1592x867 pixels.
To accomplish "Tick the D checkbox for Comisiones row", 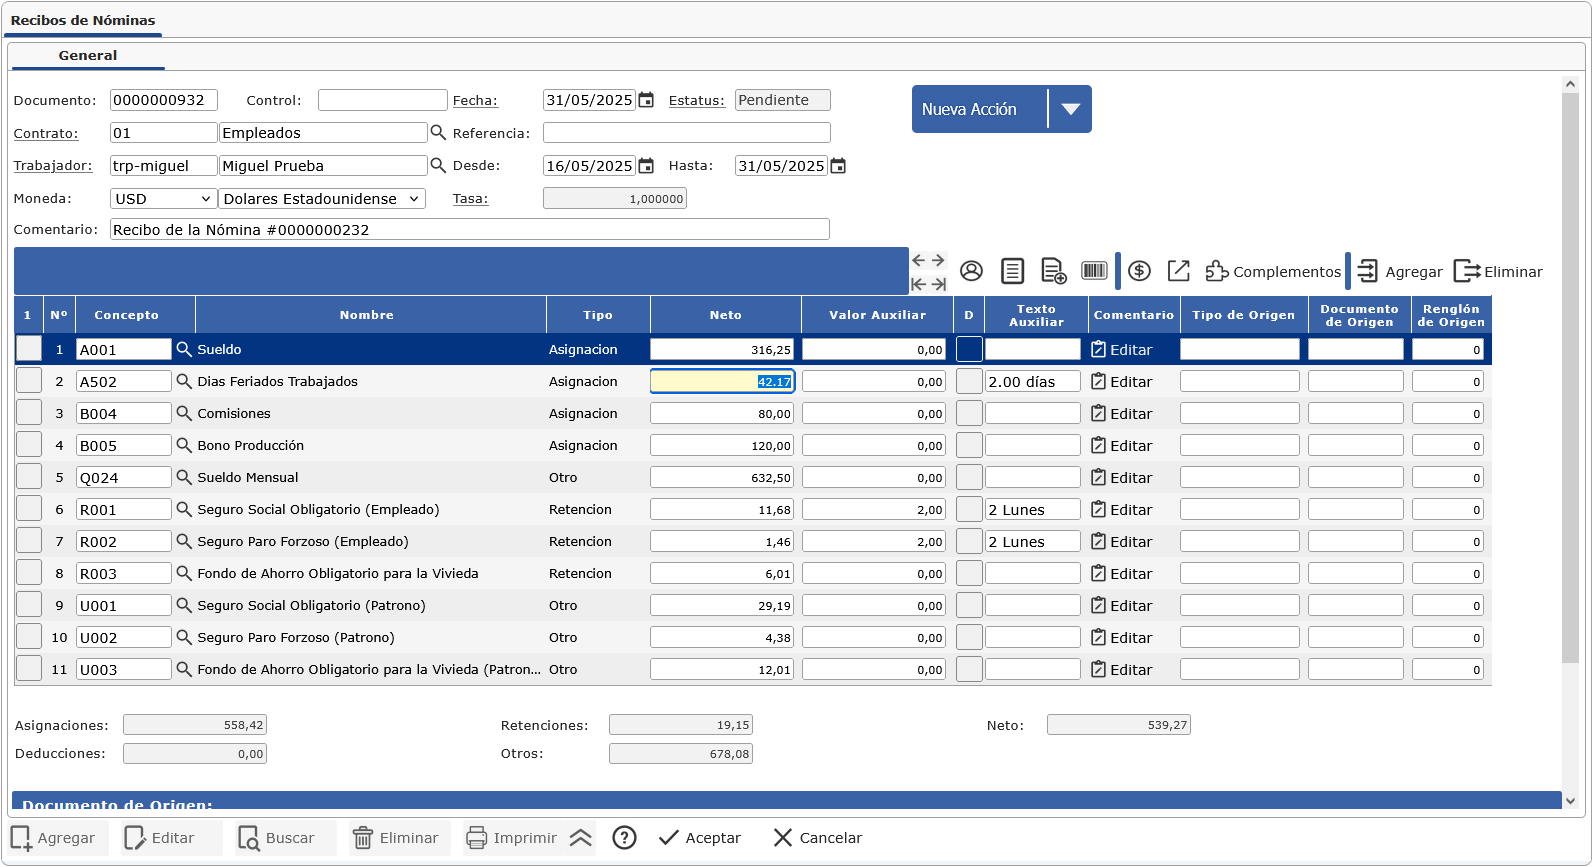I will pyautogui.click(x=969, y=413).
